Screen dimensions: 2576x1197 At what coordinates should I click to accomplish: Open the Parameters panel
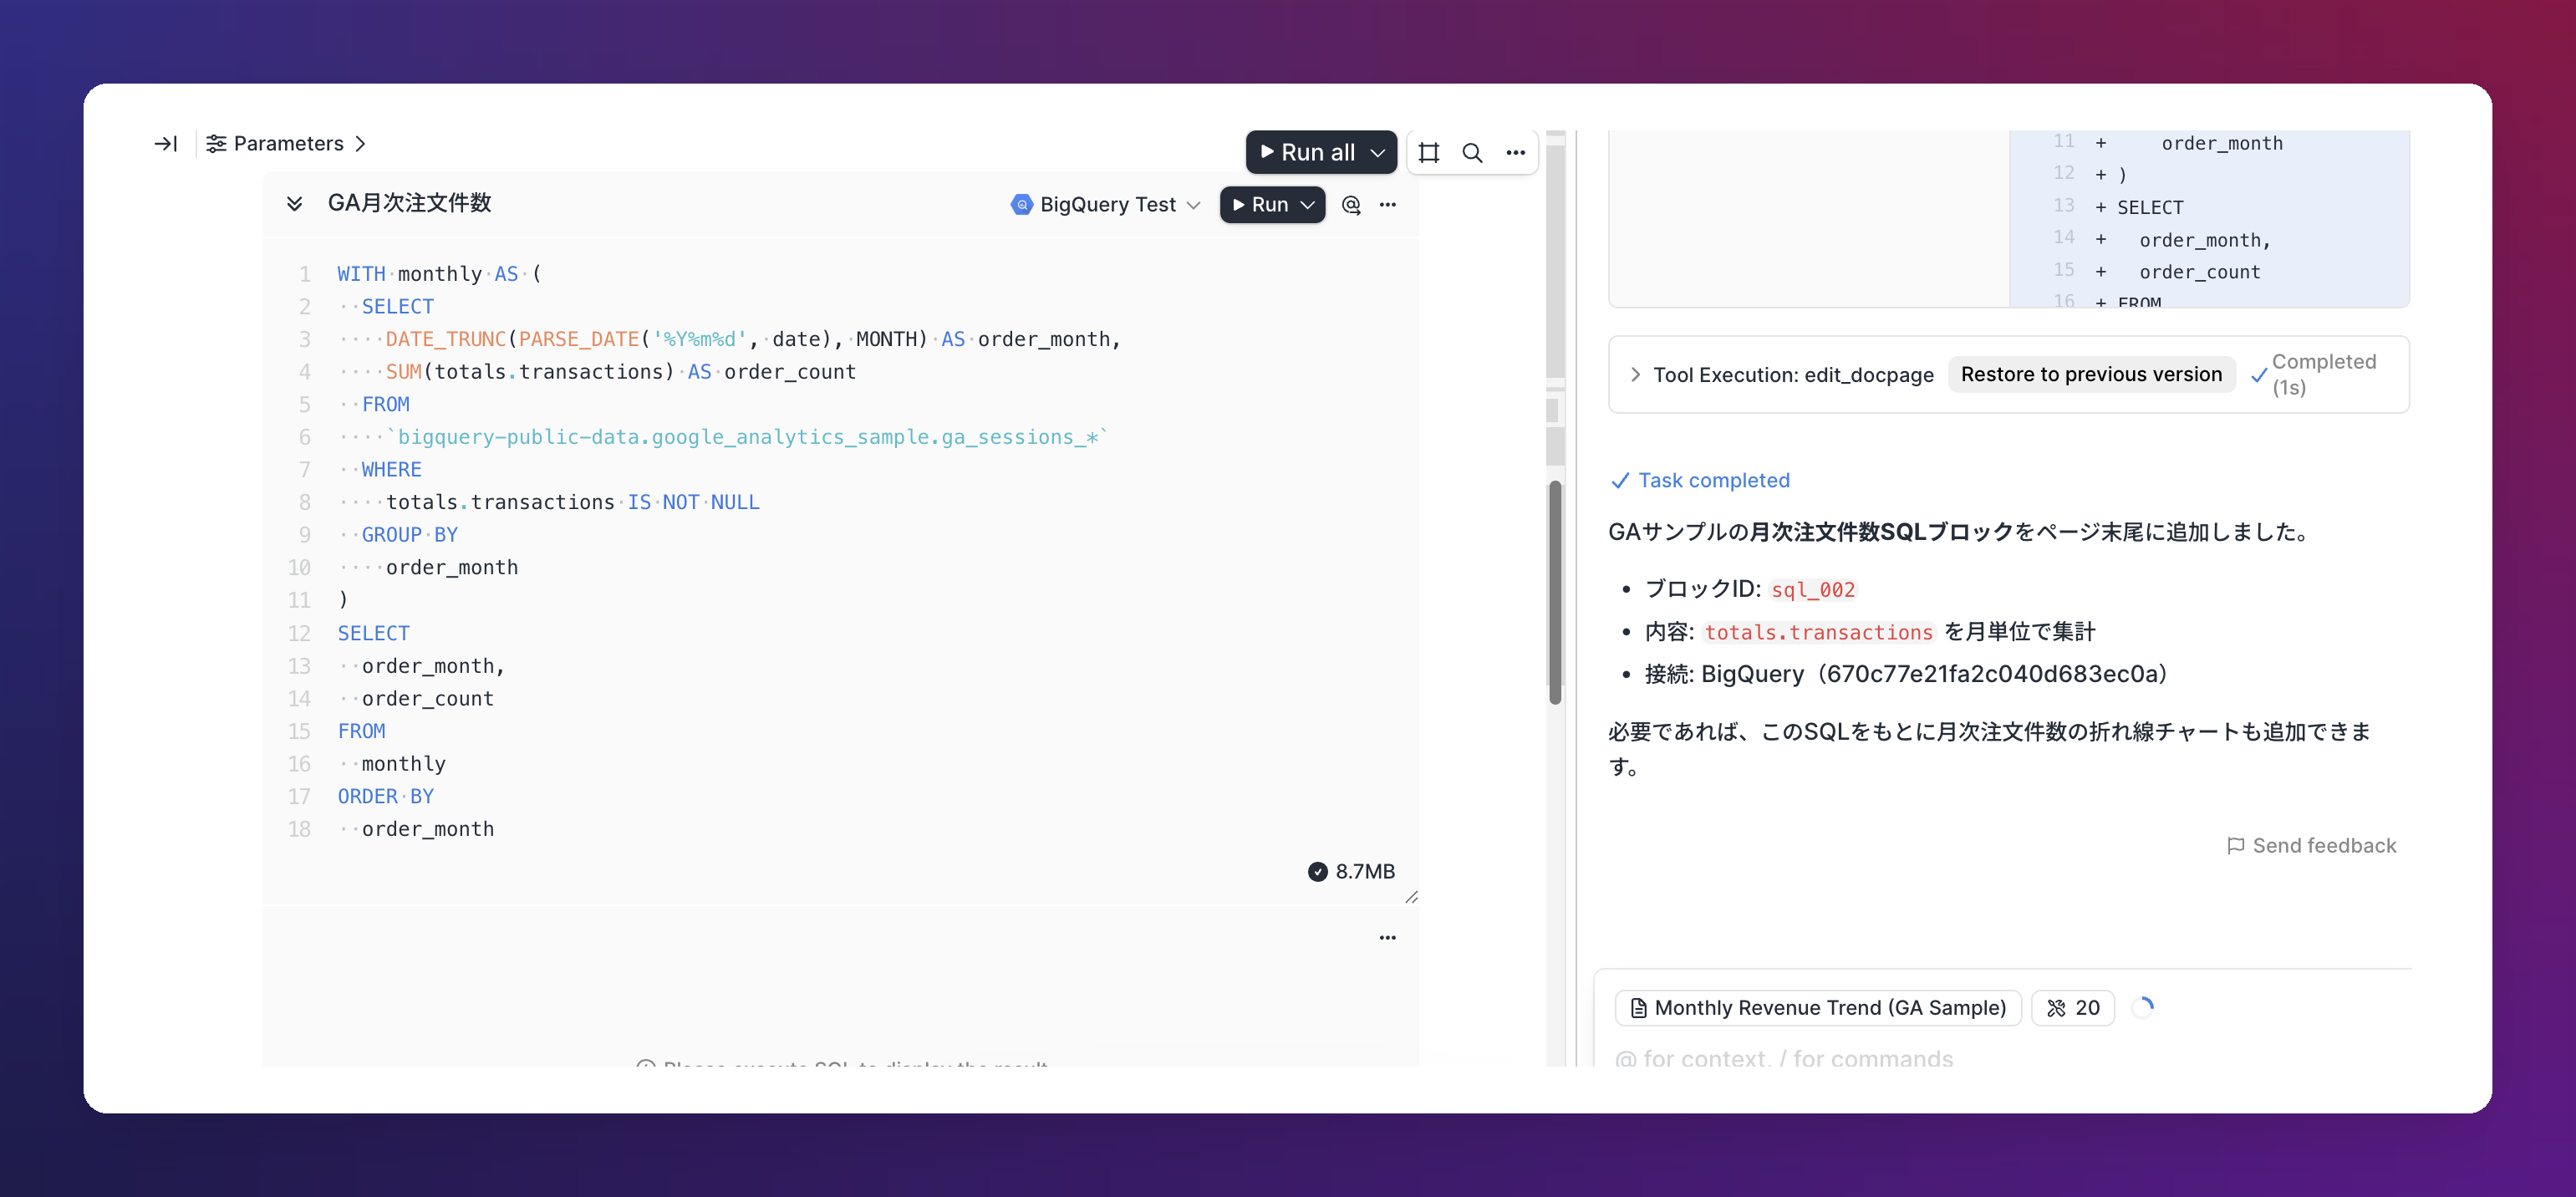[286, 144]
